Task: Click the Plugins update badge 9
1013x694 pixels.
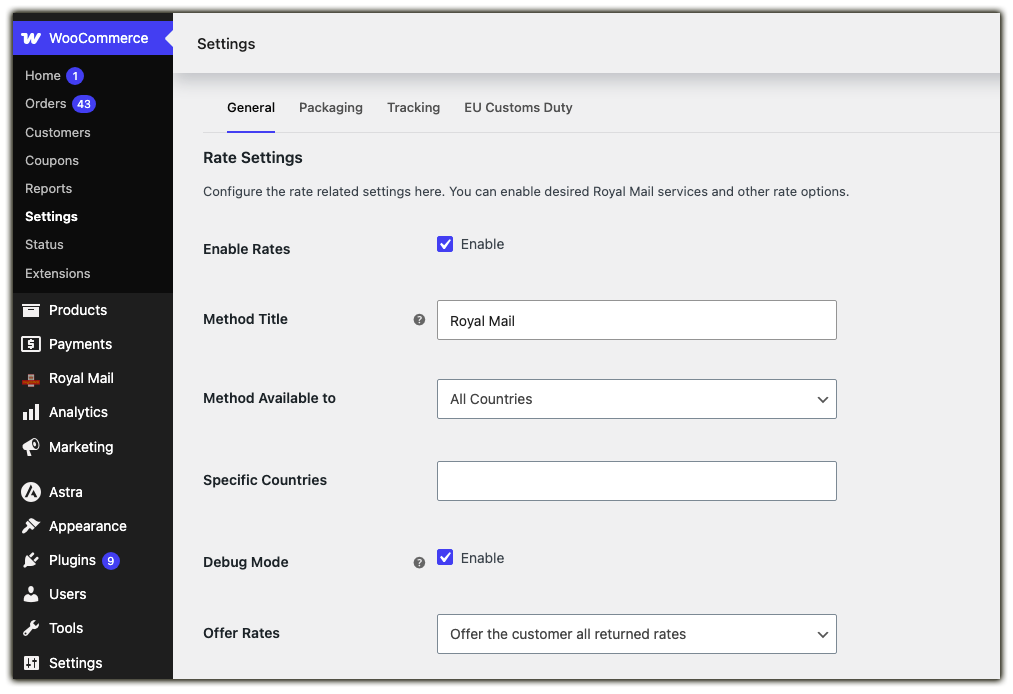Action: click(110, 561)
